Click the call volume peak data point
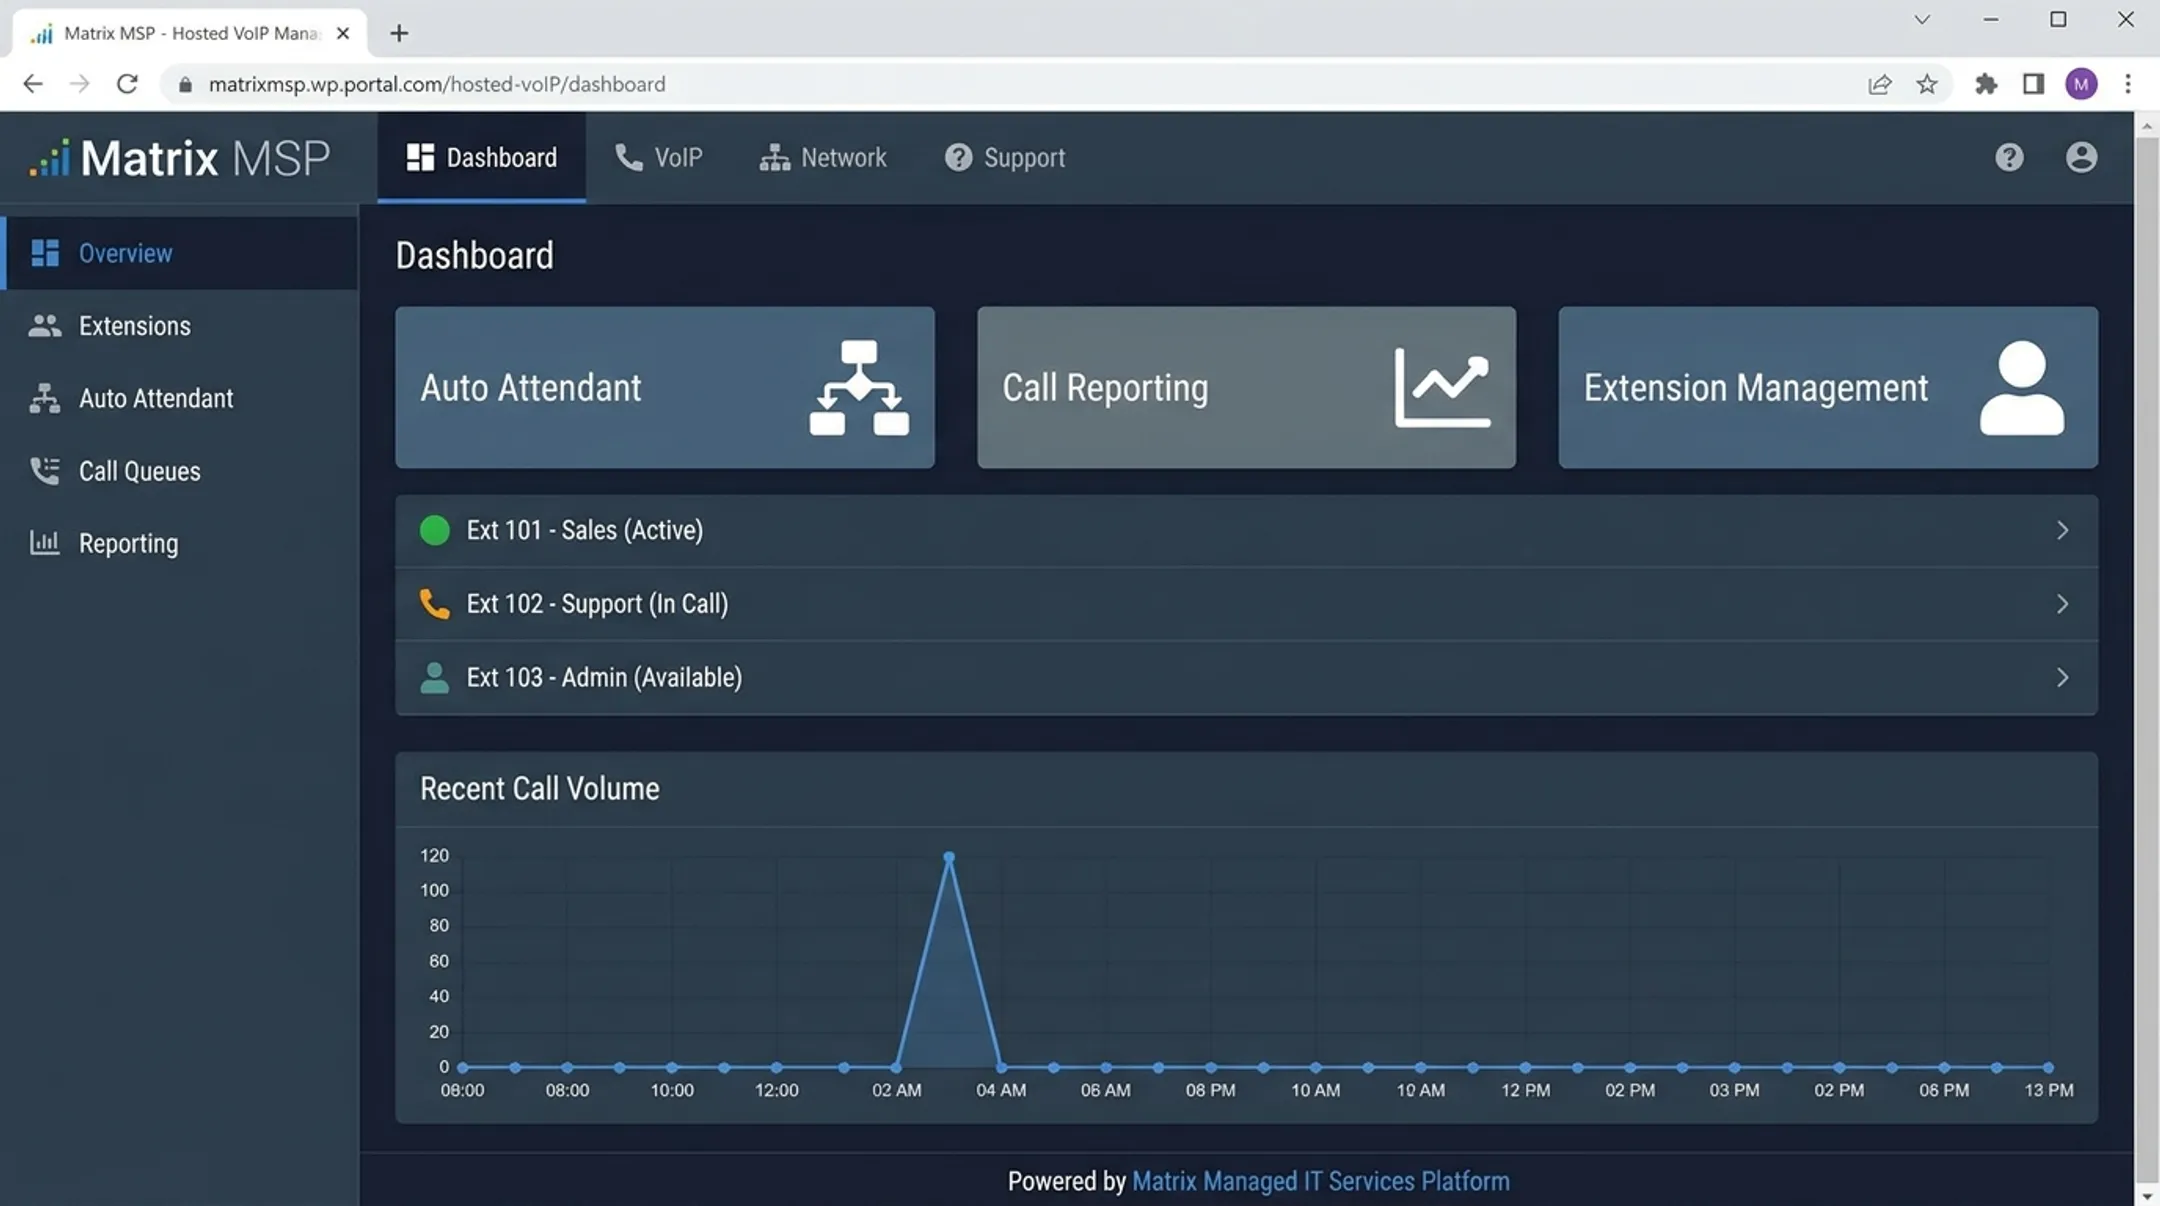The width and height of the screenshot is (2160, 1206). (949, 857)
